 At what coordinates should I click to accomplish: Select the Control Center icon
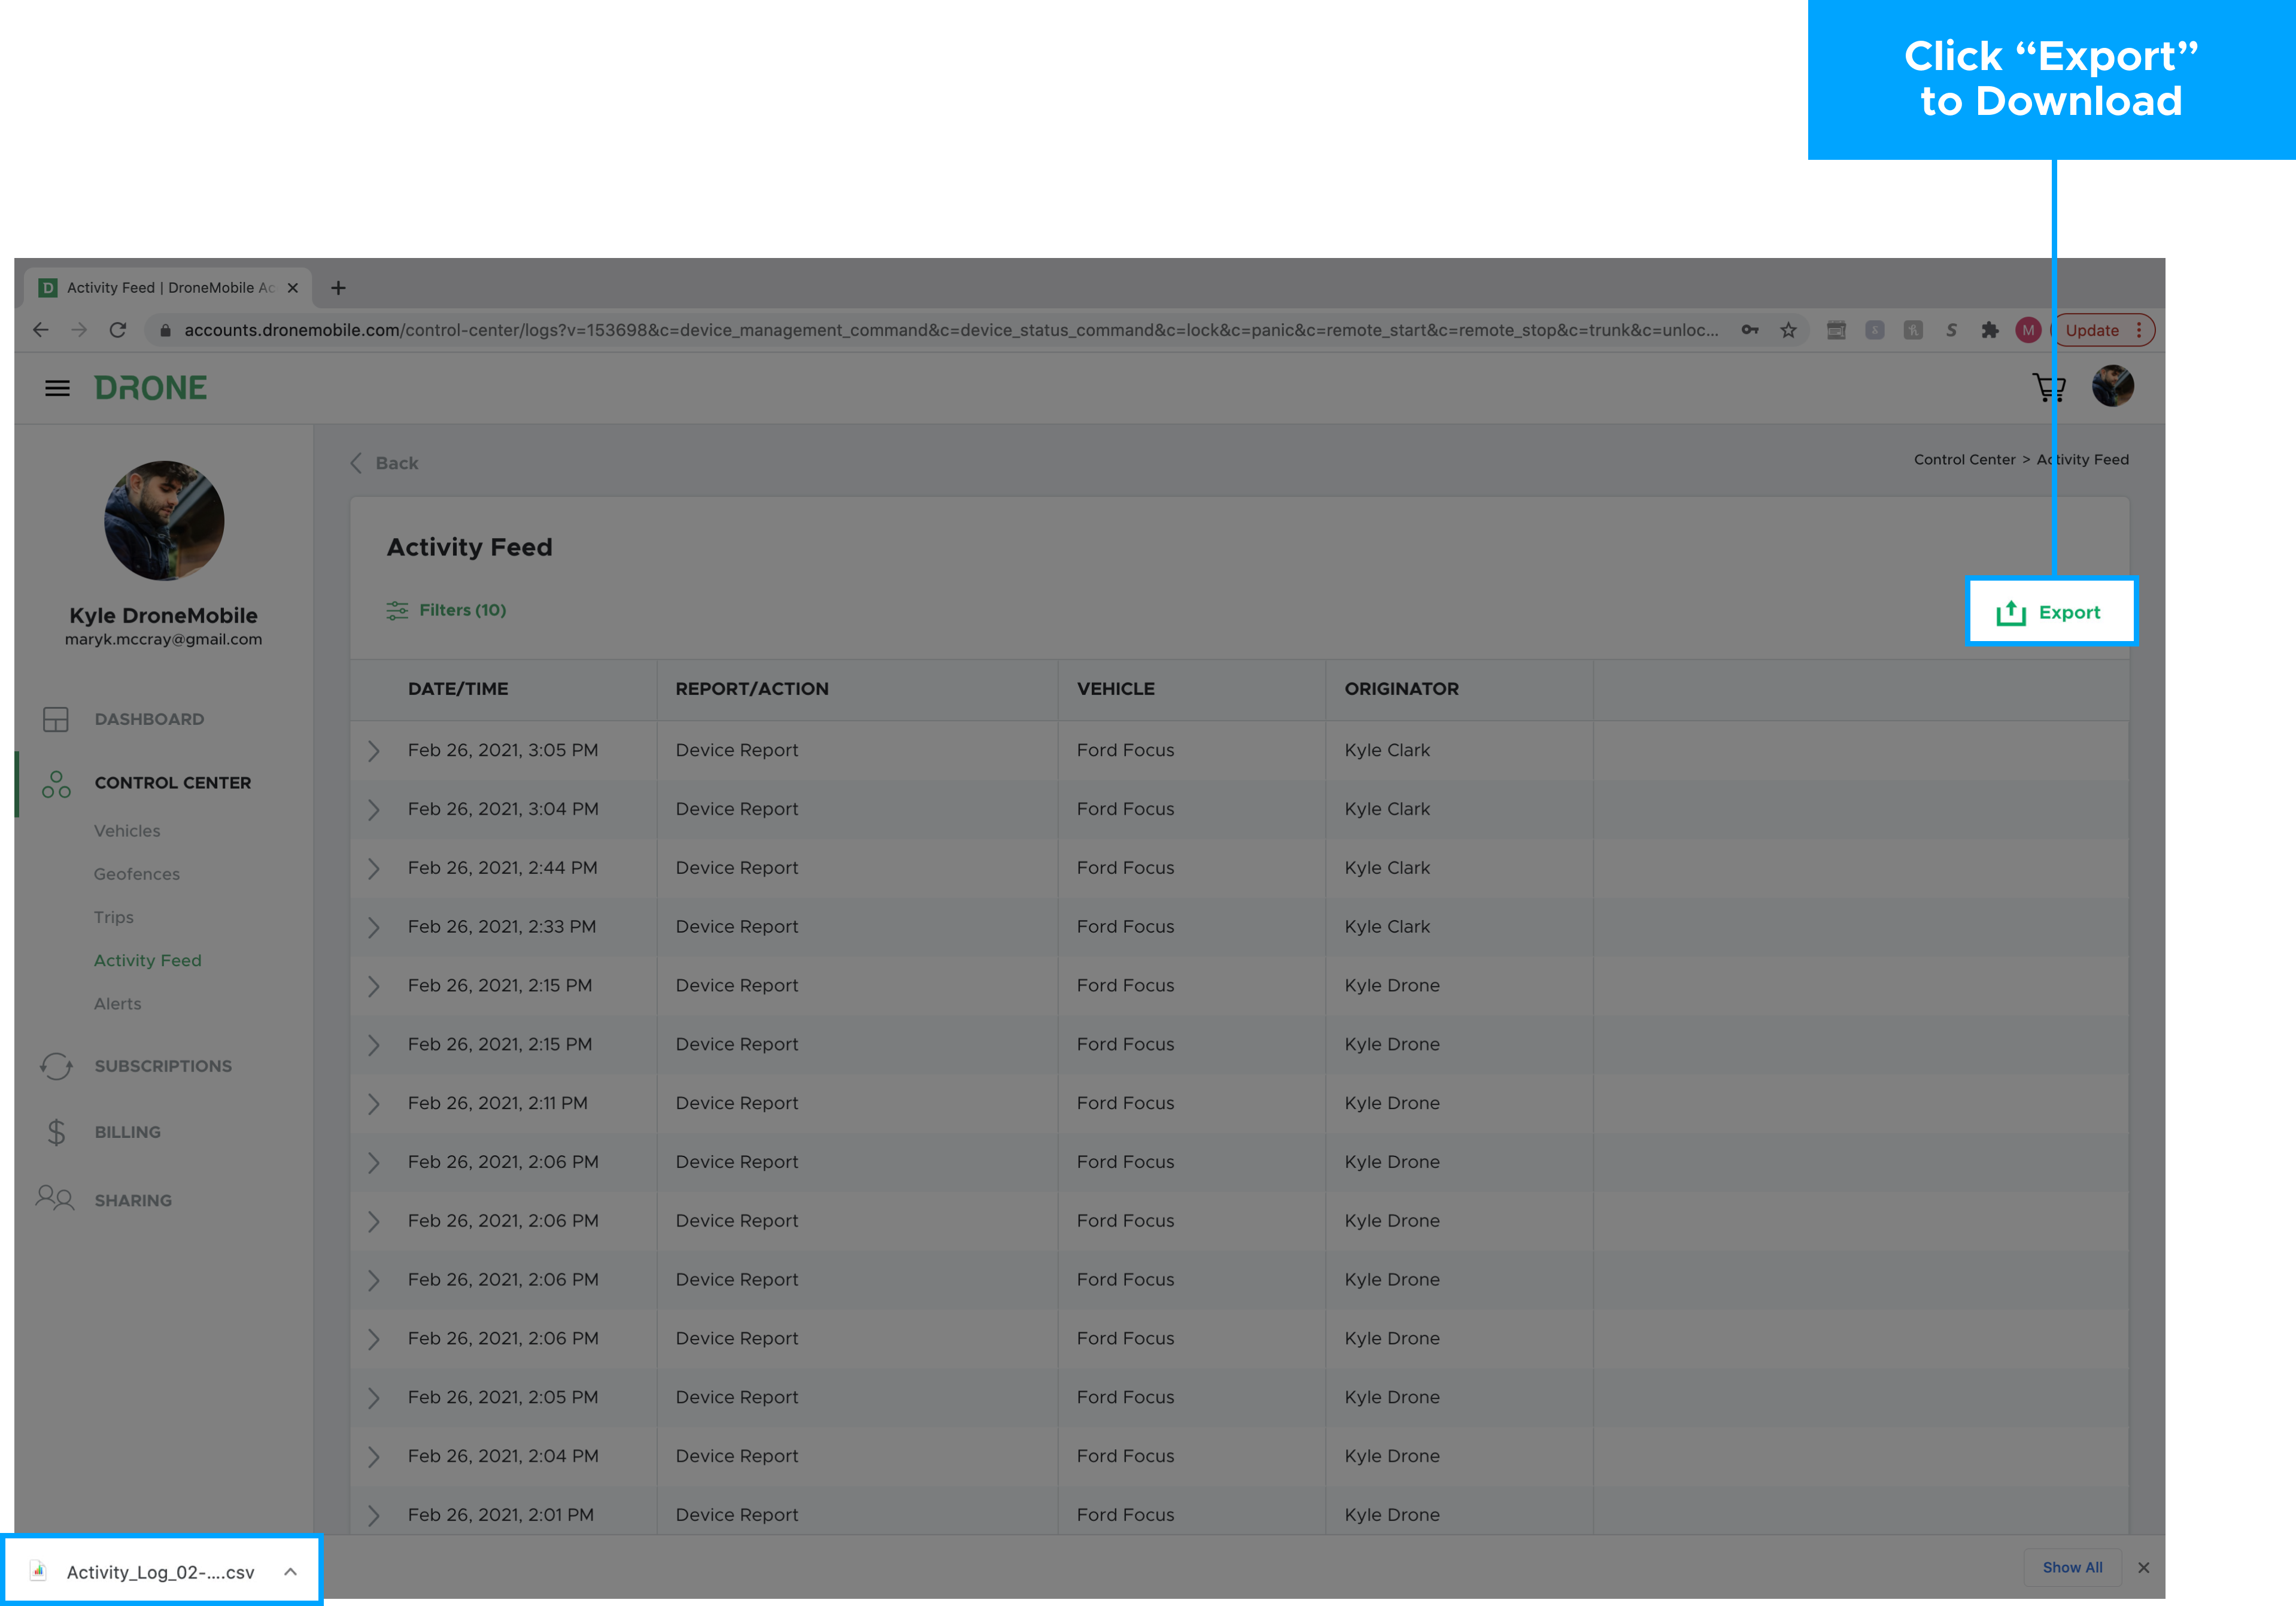point(55,785)
